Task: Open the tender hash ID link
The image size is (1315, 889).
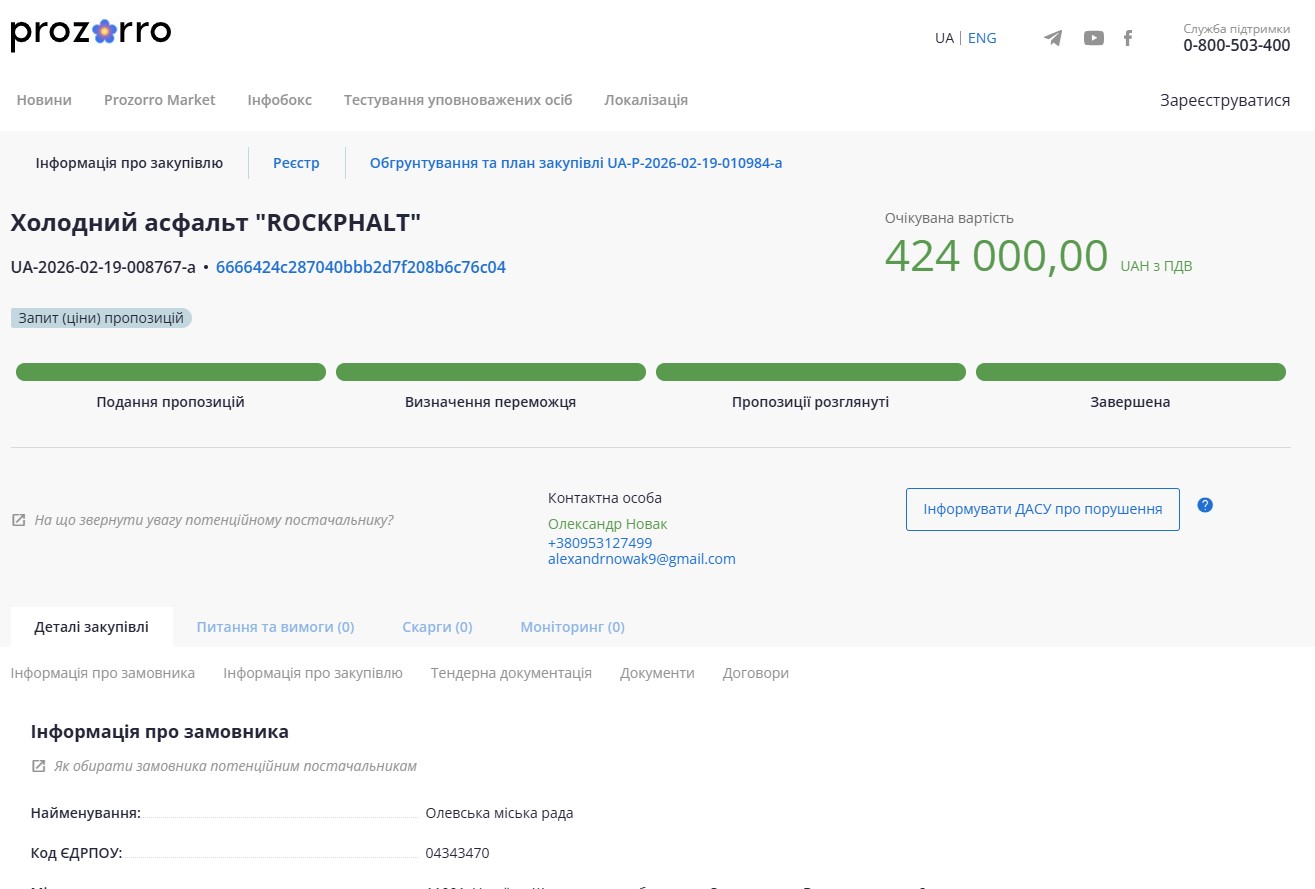Action: pos(361,267)
